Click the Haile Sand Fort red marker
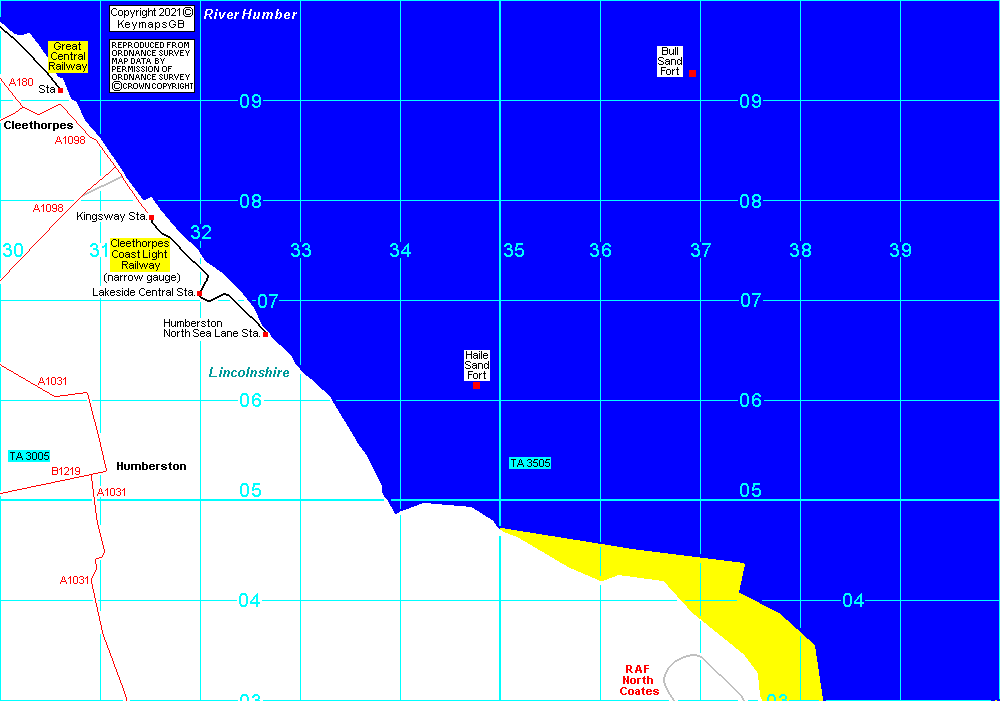The width and height of the screenshot is (1000, 701). point(477,385)
